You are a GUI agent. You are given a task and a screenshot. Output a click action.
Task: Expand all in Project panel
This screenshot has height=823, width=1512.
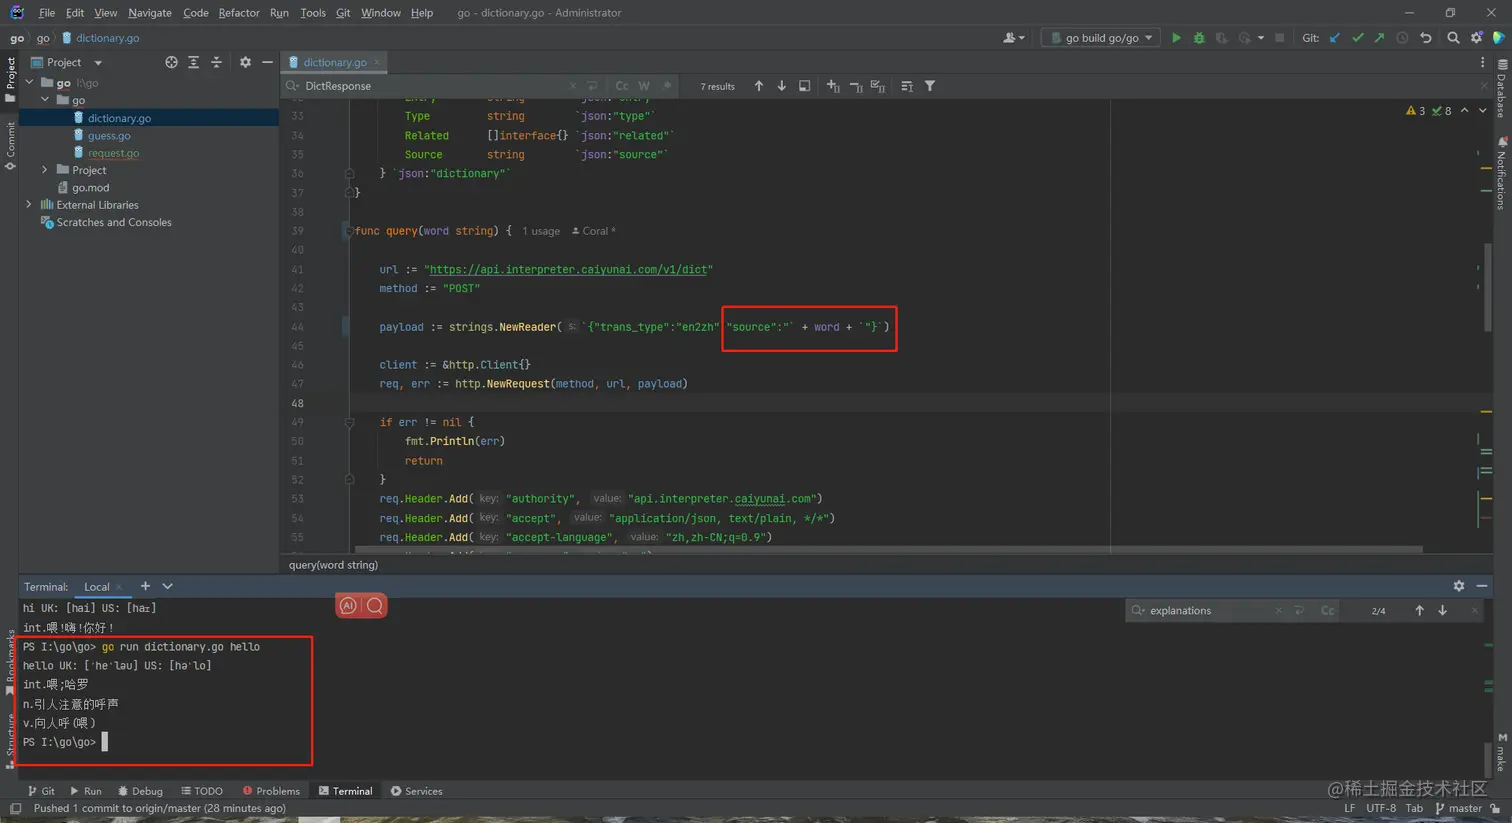tap(194, 62)
